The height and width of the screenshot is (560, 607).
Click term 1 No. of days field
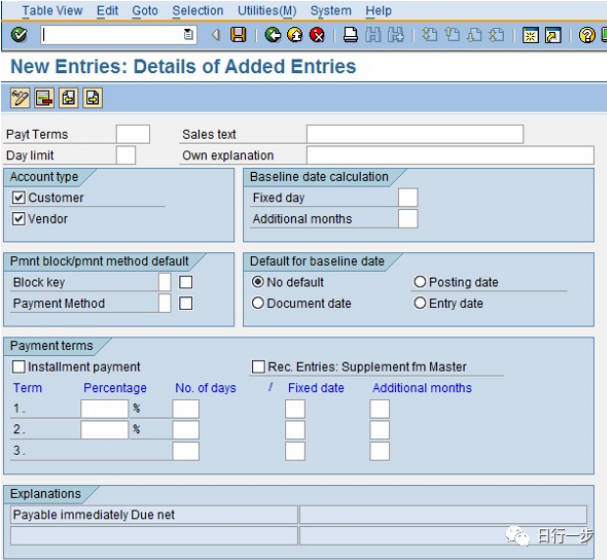(186, 409)
